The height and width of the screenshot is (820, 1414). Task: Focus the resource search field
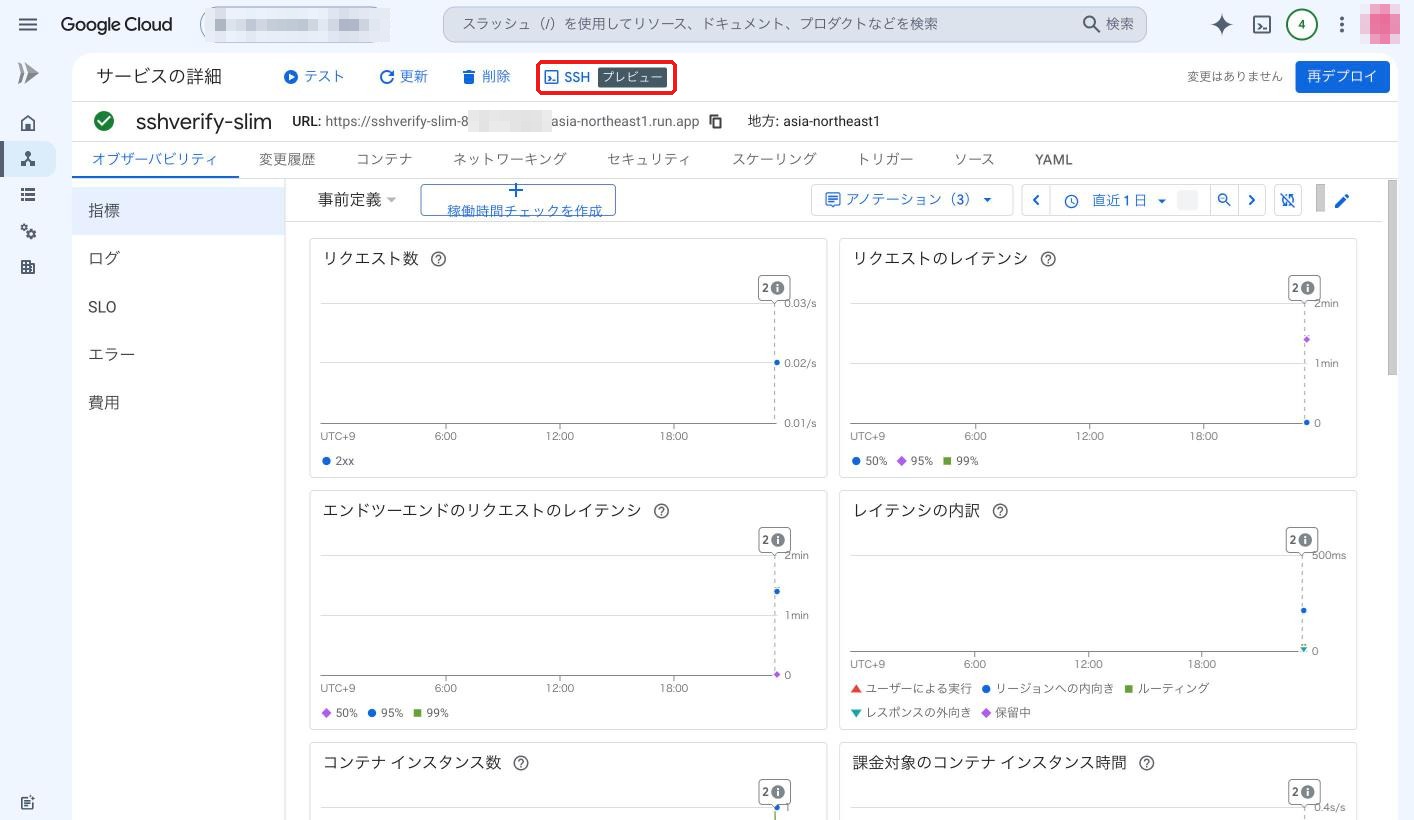pos(794,24)
